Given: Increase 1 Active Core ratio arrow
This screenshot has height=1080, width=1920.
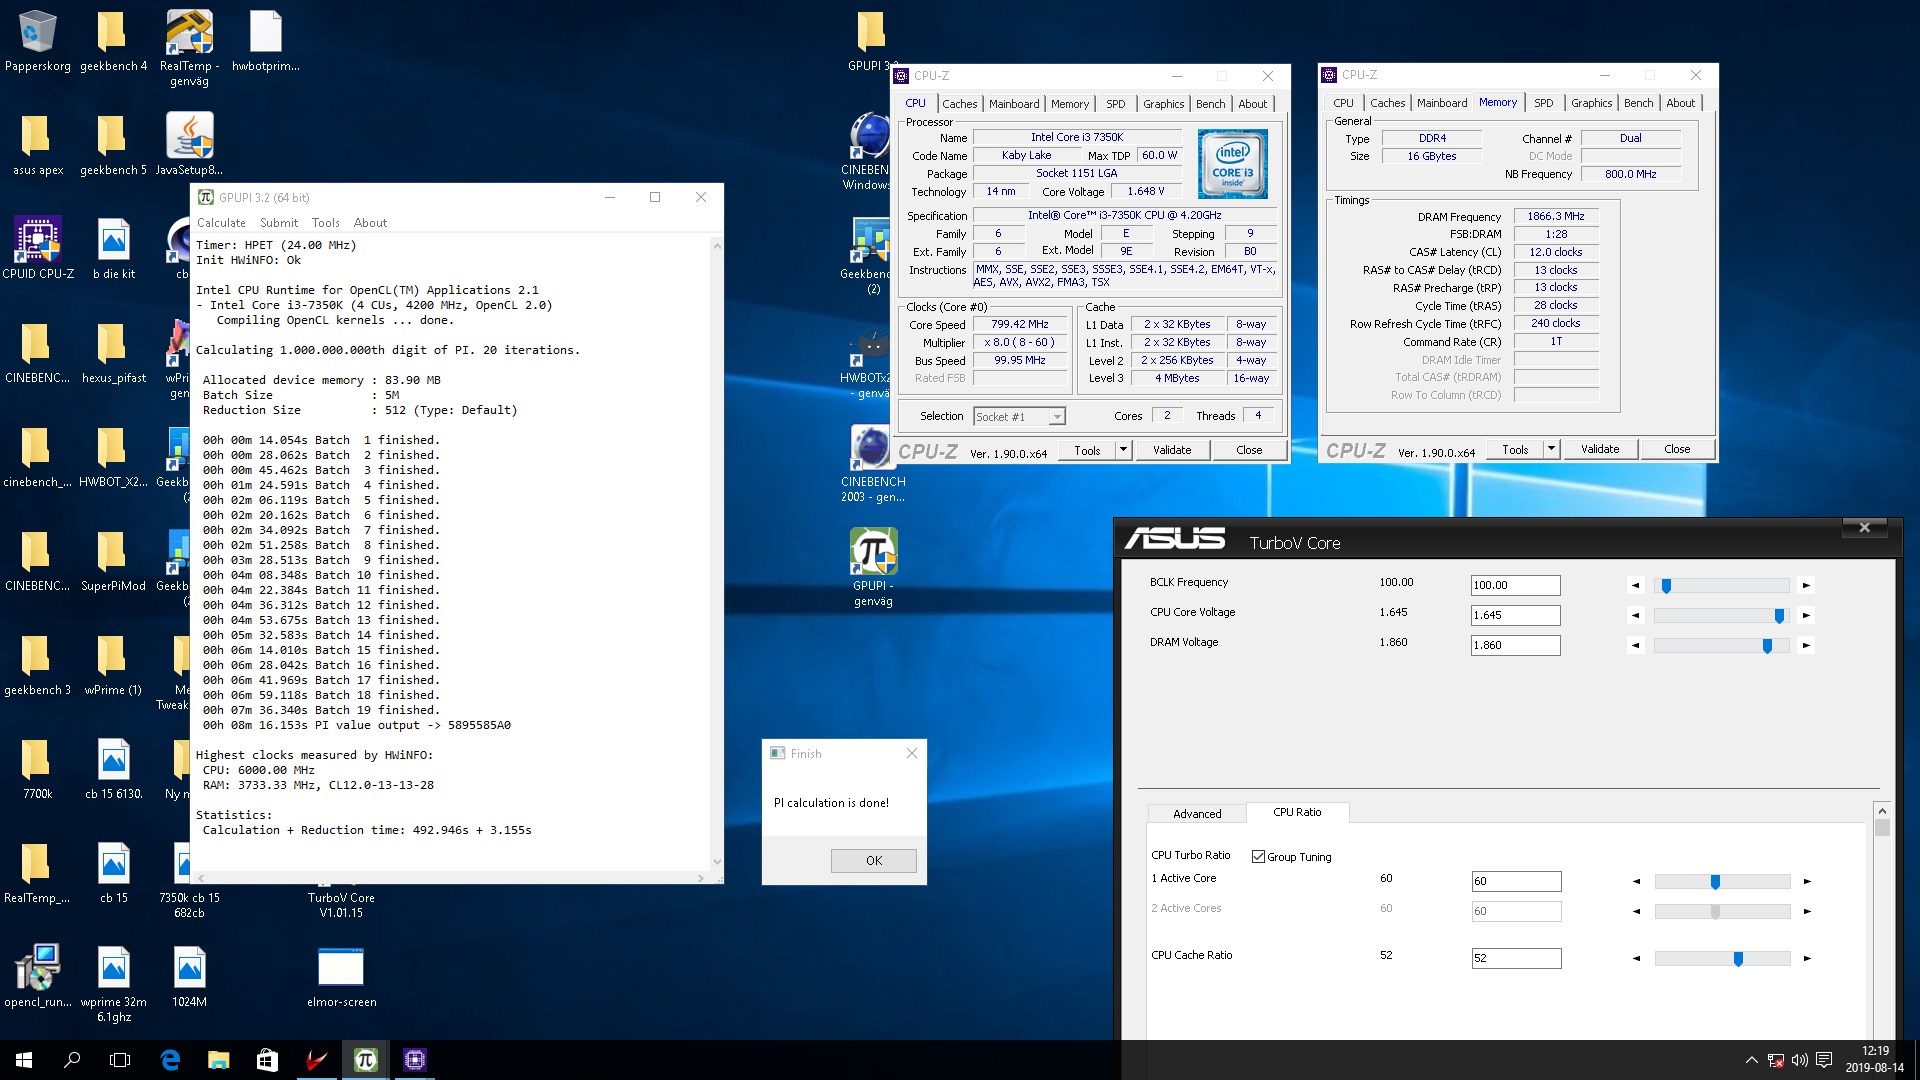Looking at the screenshot, I should tap(1807, 882).
